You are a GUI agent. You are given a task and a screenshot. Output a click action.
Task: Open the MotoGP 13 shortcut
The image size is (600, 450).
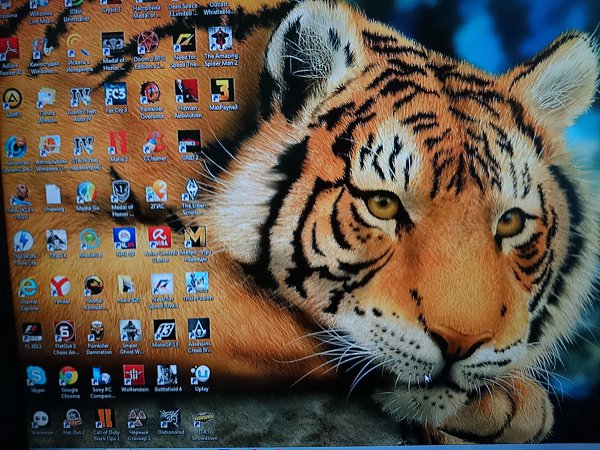coord(164,330)
